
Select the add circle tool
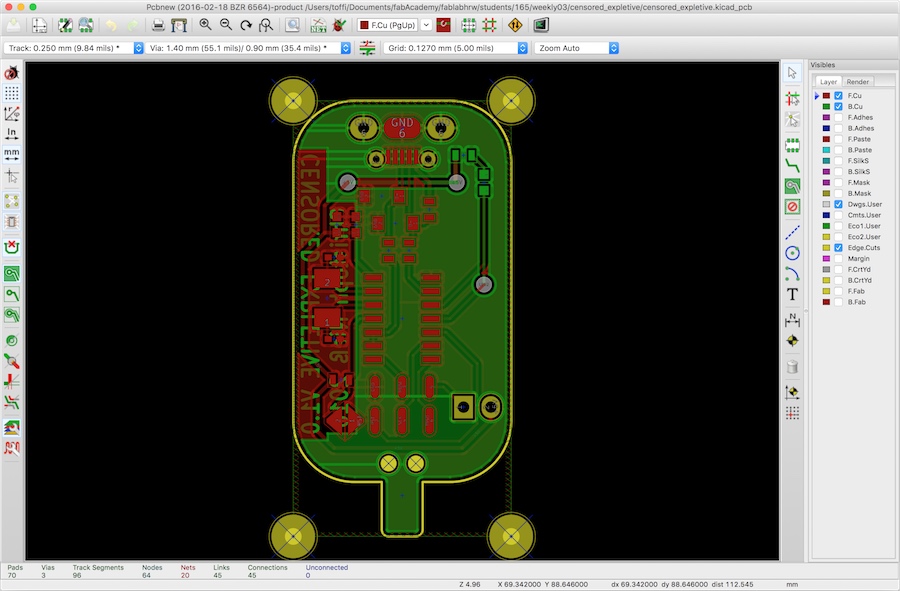(x=792, y=253)
